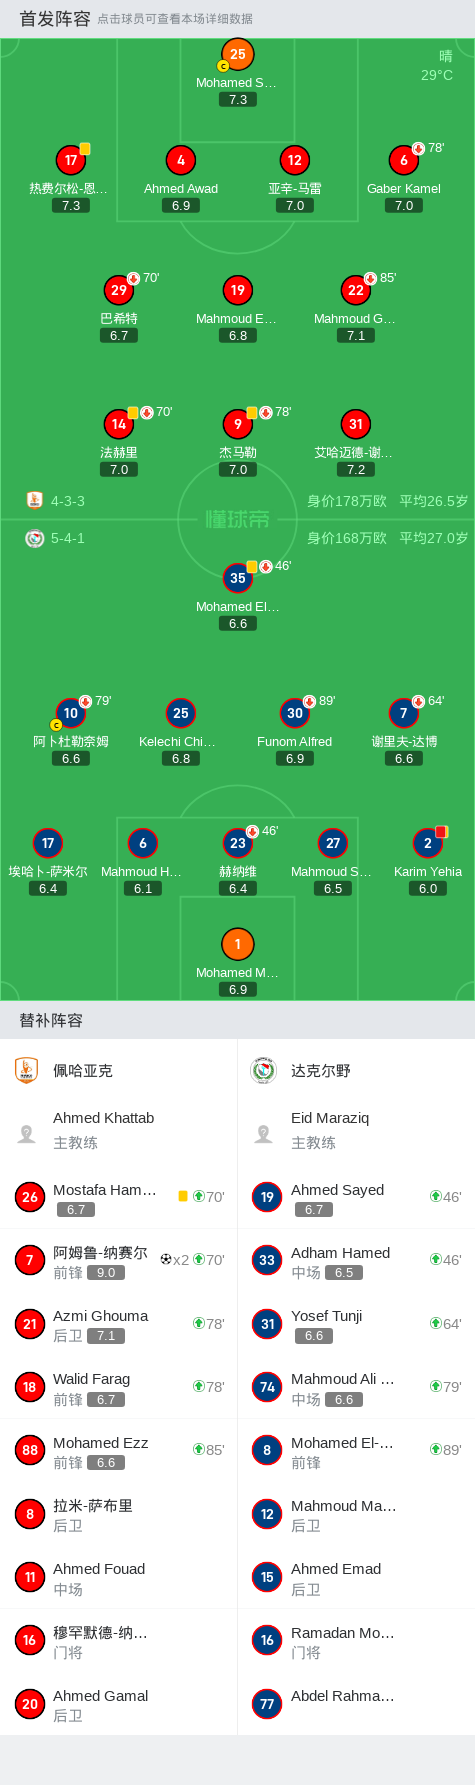Open substitute Ahmed Sayed number 19
475x1785 pixels.
(356, 1198)
